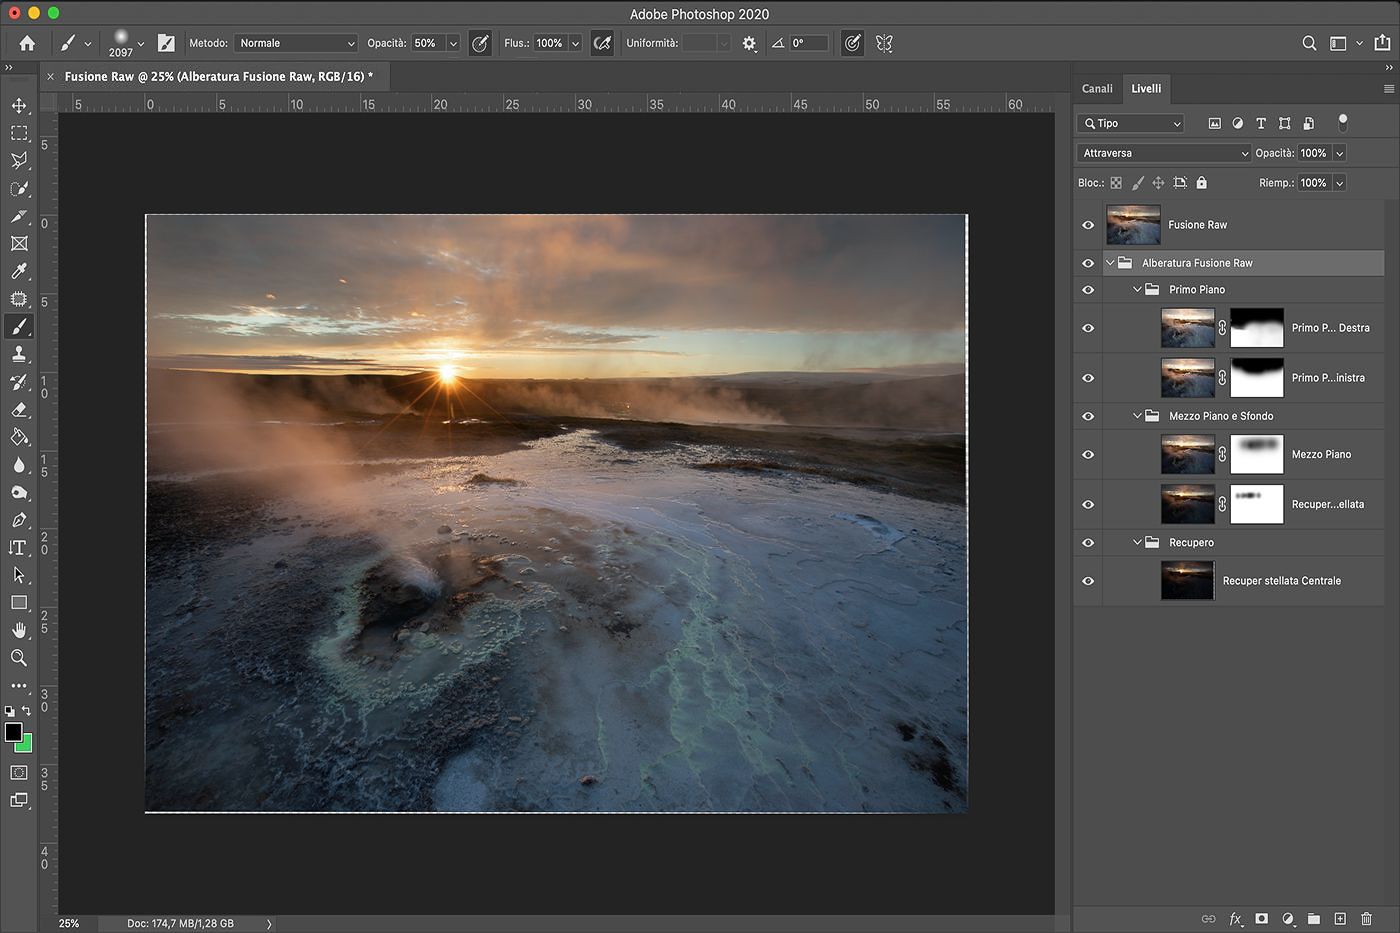The width and height of the screenshot is (1400, 933).
Task: Select the Crop tool in toolbar
Action: coord(19,216)
